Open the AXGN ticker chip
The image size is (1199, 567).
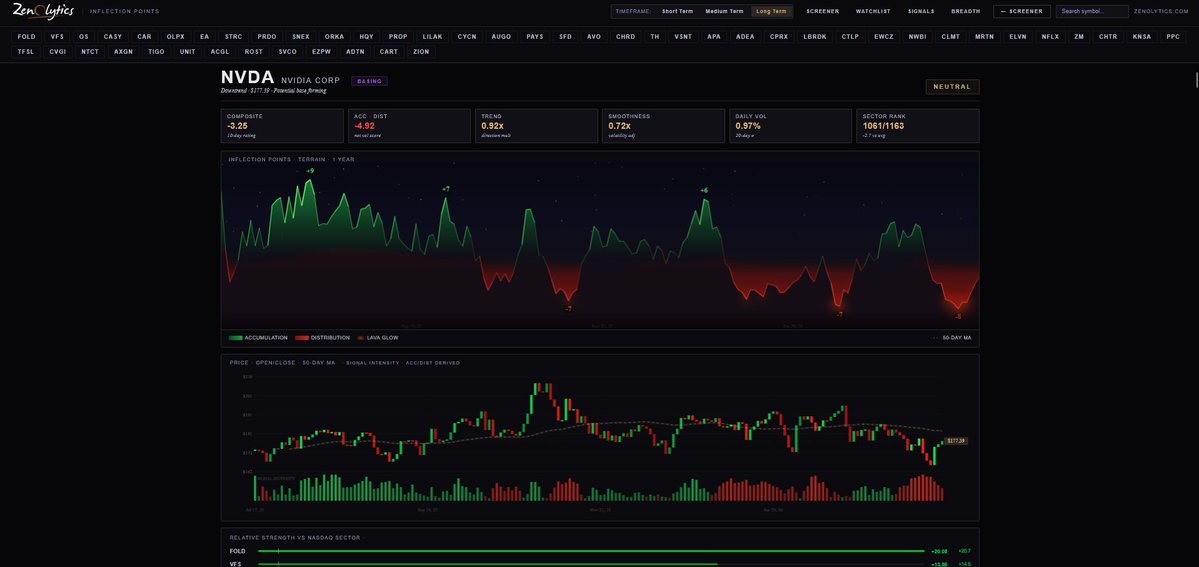click(x=123, y=52)
